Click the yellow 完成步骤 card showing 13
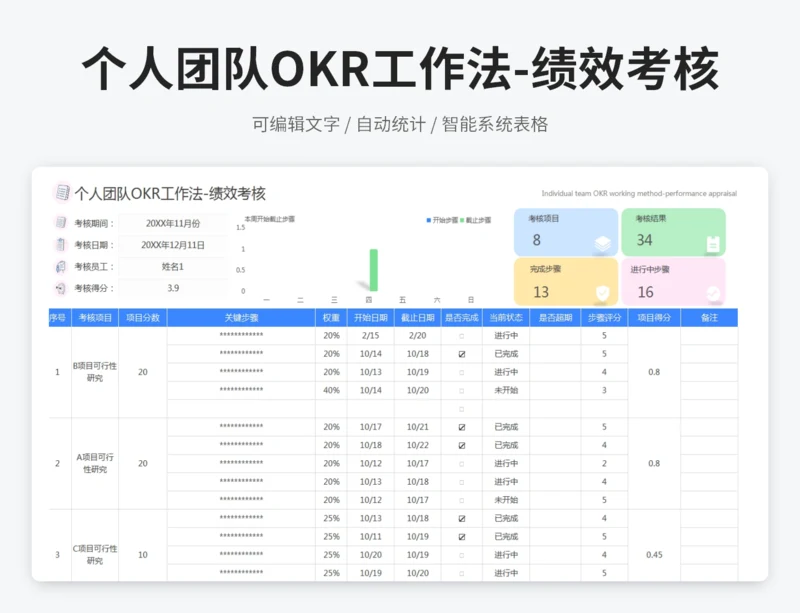The width and height of the screenshot is (800, 613). 566,282
